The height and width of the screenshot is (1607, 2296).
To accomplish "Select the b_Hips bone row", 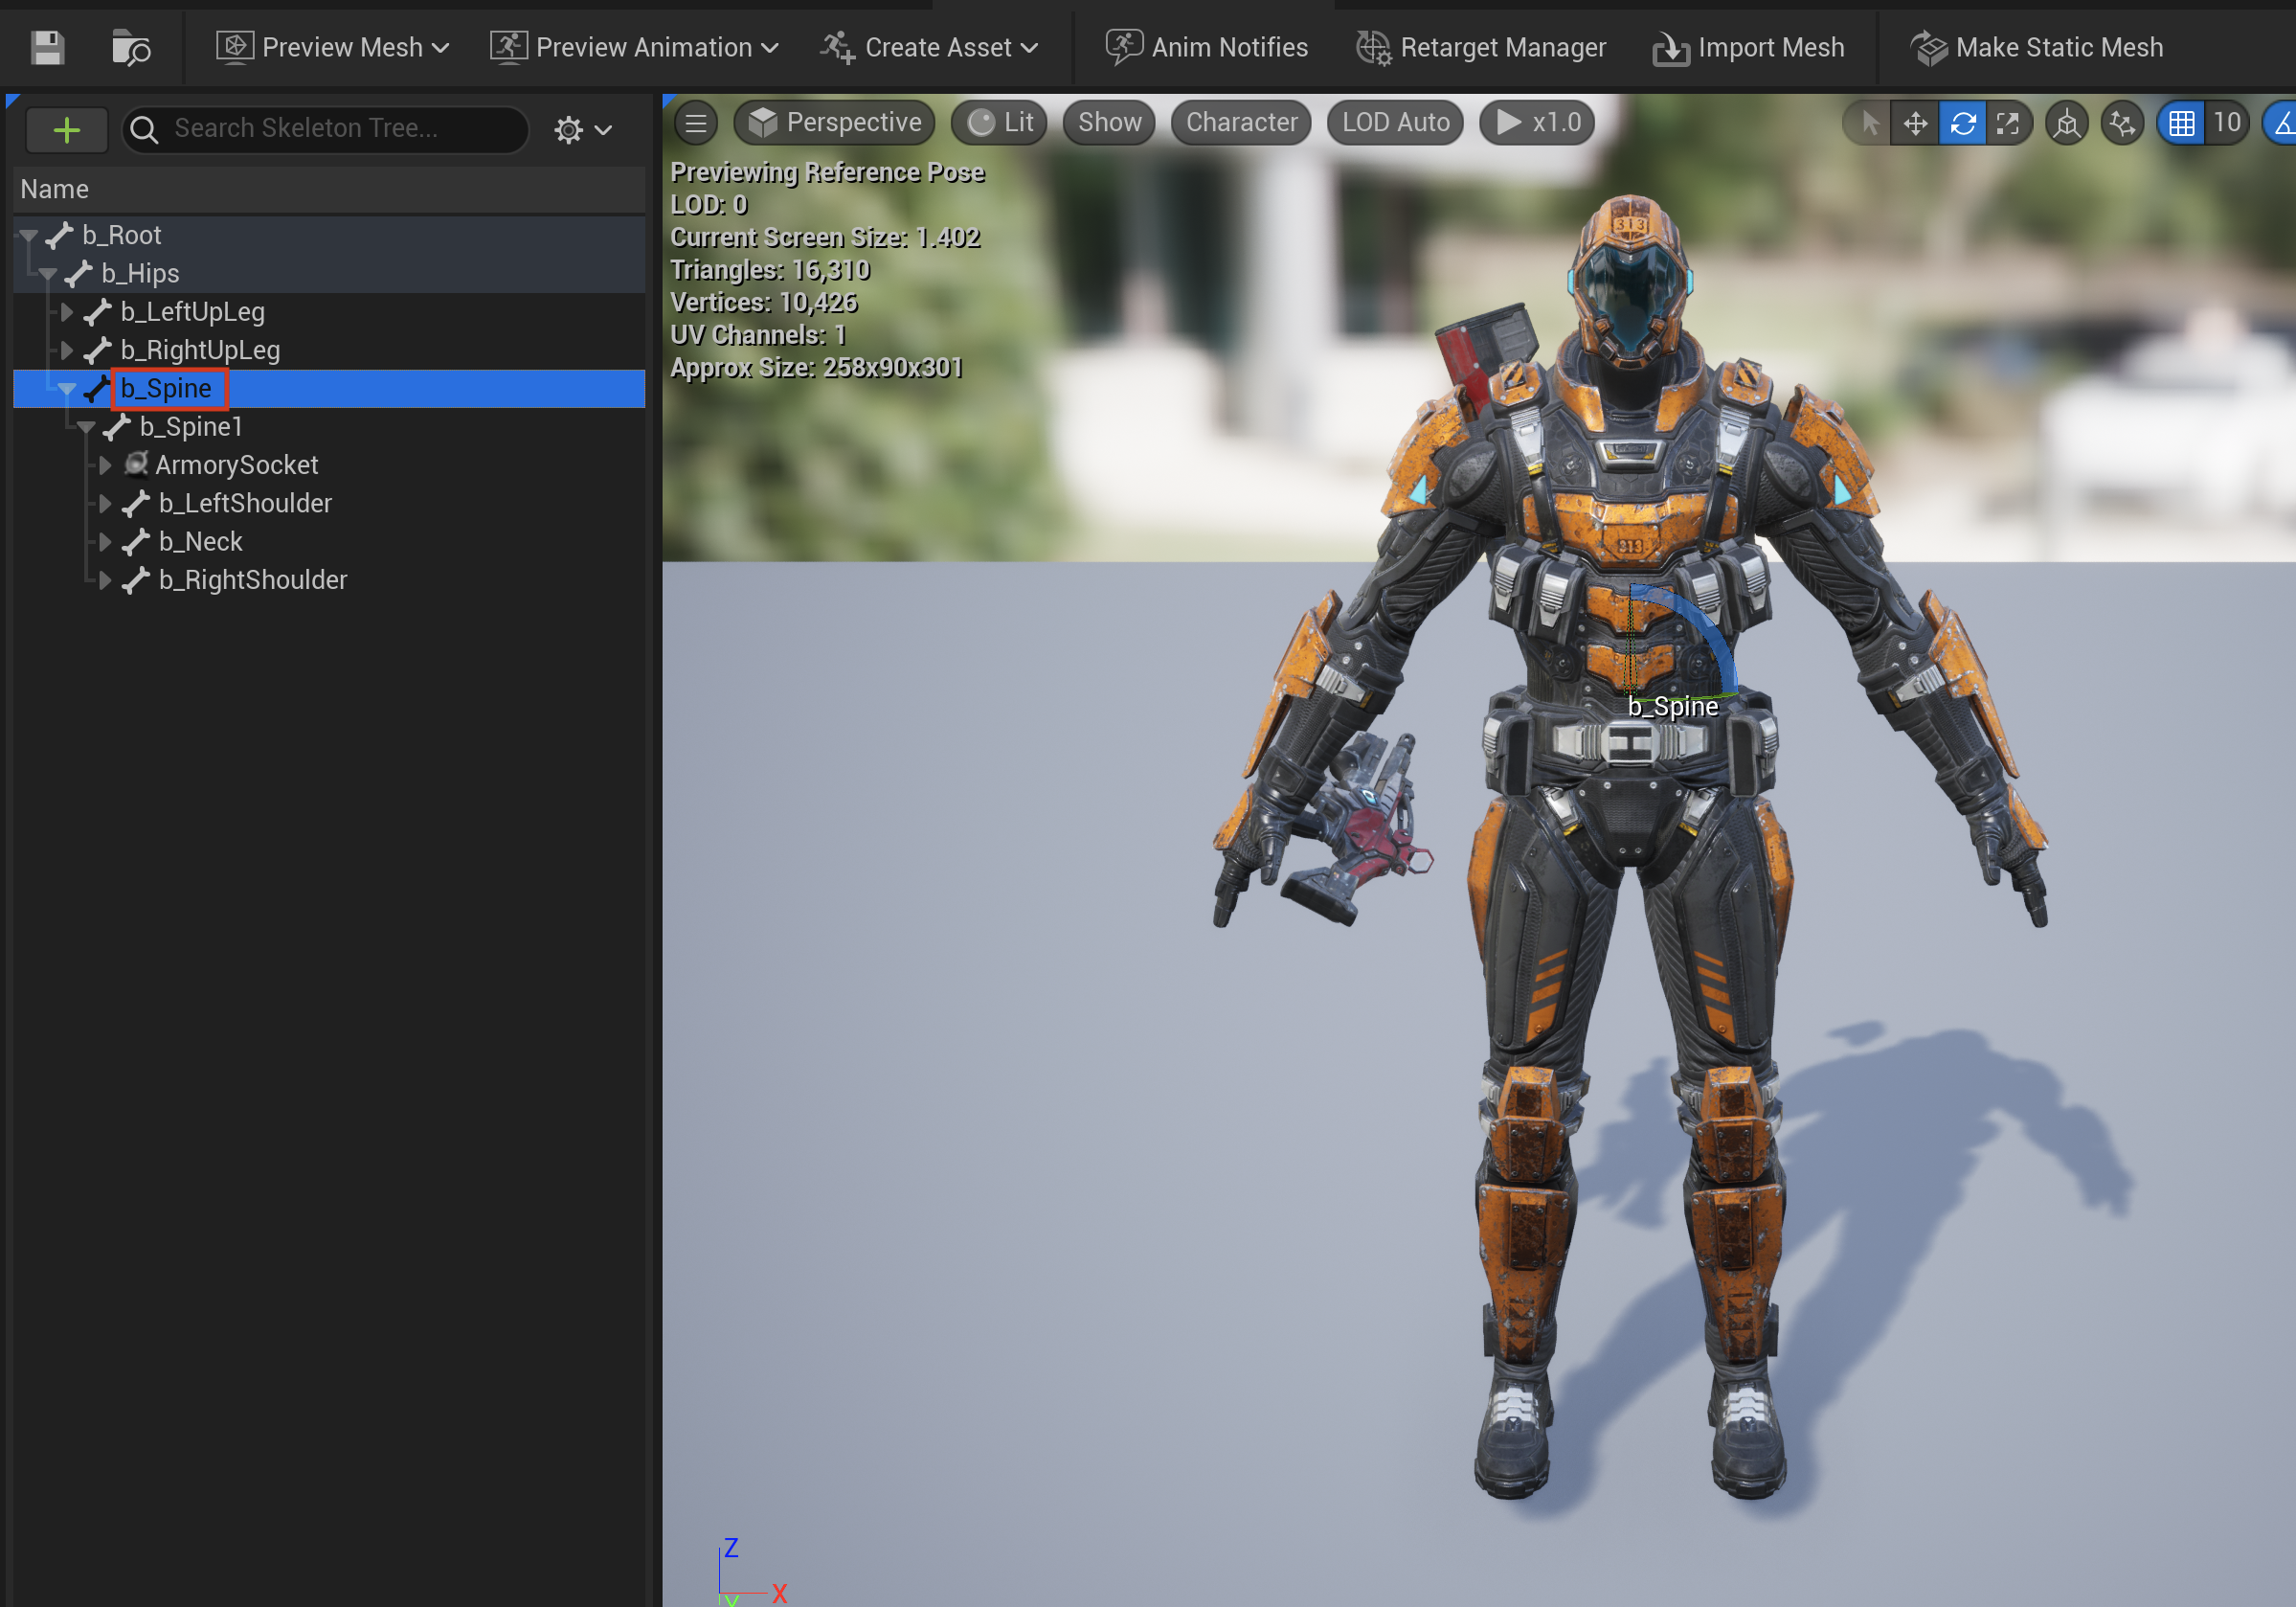I will tap(328, 273).
